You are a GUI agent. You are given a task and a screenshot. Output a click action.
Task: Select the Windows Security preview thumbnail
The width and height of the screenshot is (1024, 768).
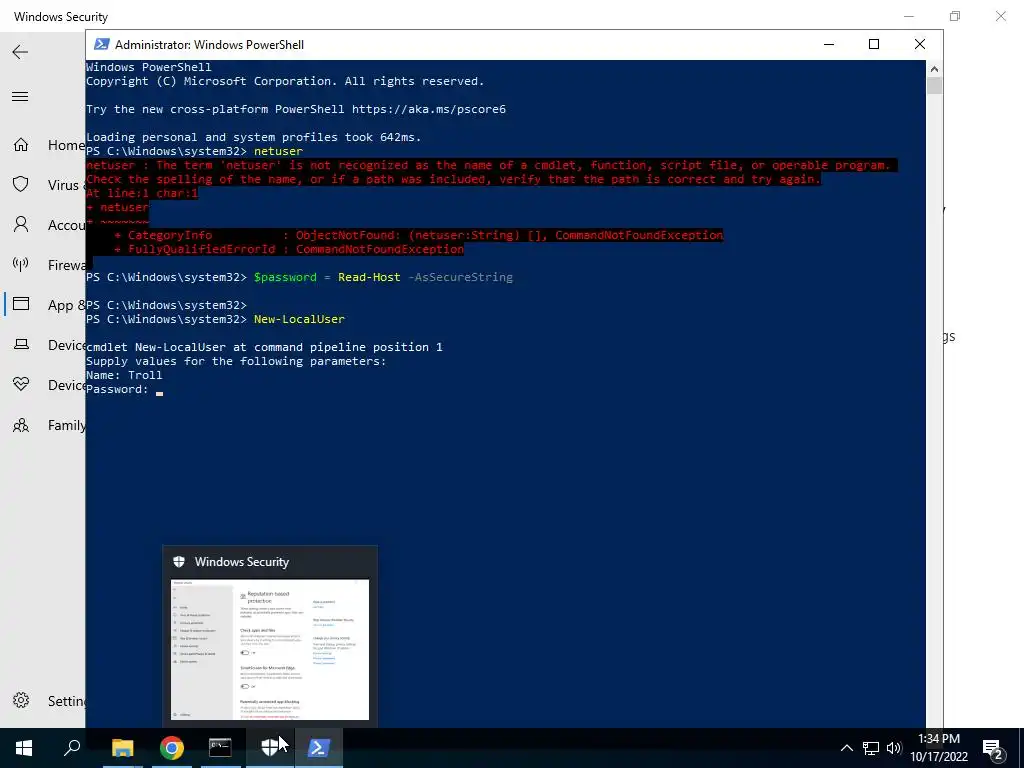point(270,649)
